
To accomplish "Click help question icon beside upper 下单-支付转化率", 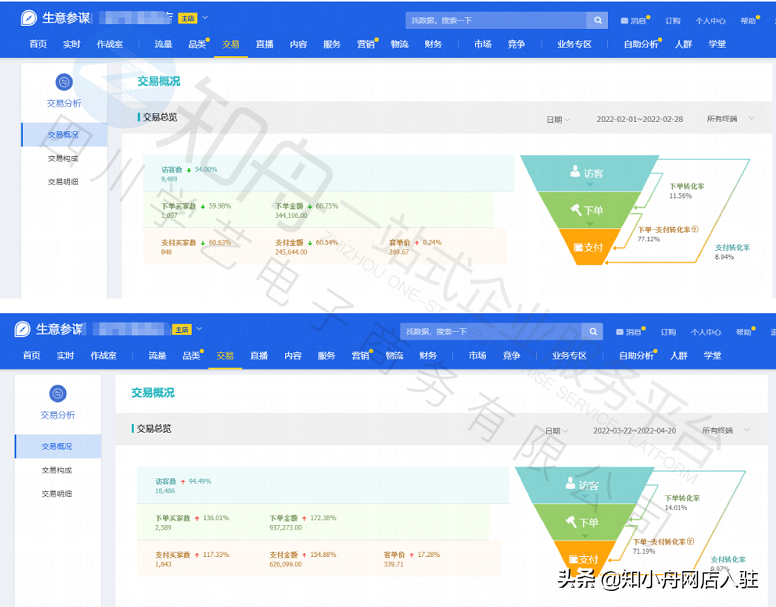I will 695,229.
